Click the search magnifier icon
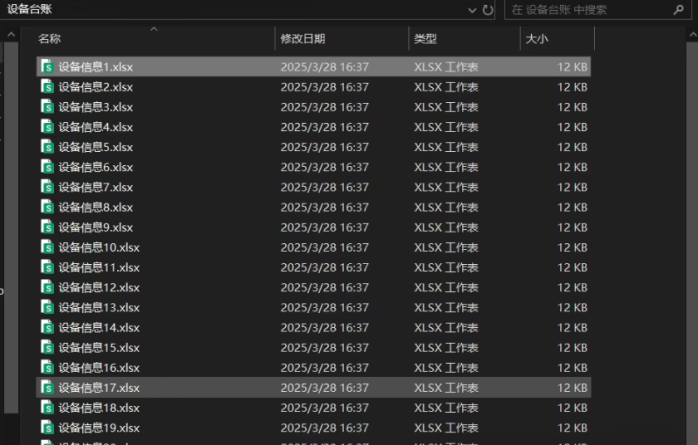The image size is (698, 445). (x=679, y=10)
